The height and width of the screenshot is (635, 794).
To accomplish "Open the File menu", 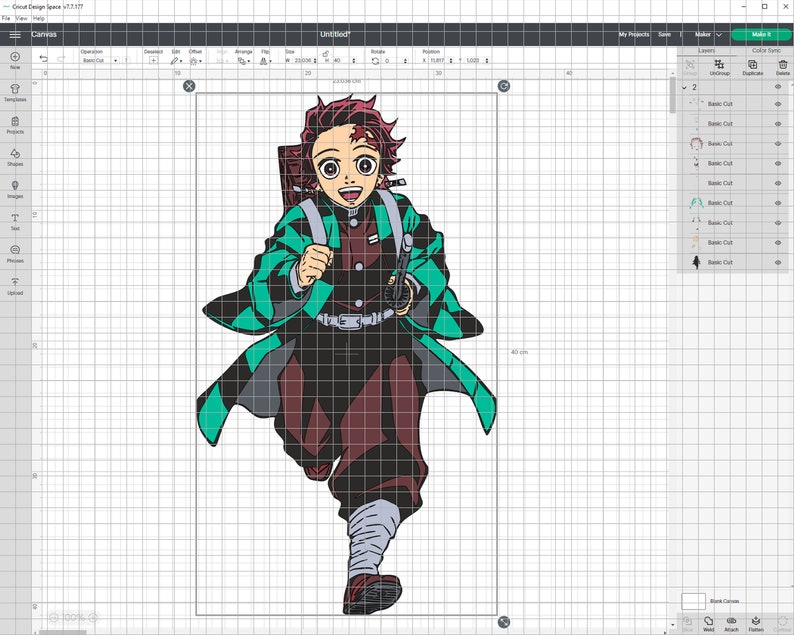I will coord(6,18).
